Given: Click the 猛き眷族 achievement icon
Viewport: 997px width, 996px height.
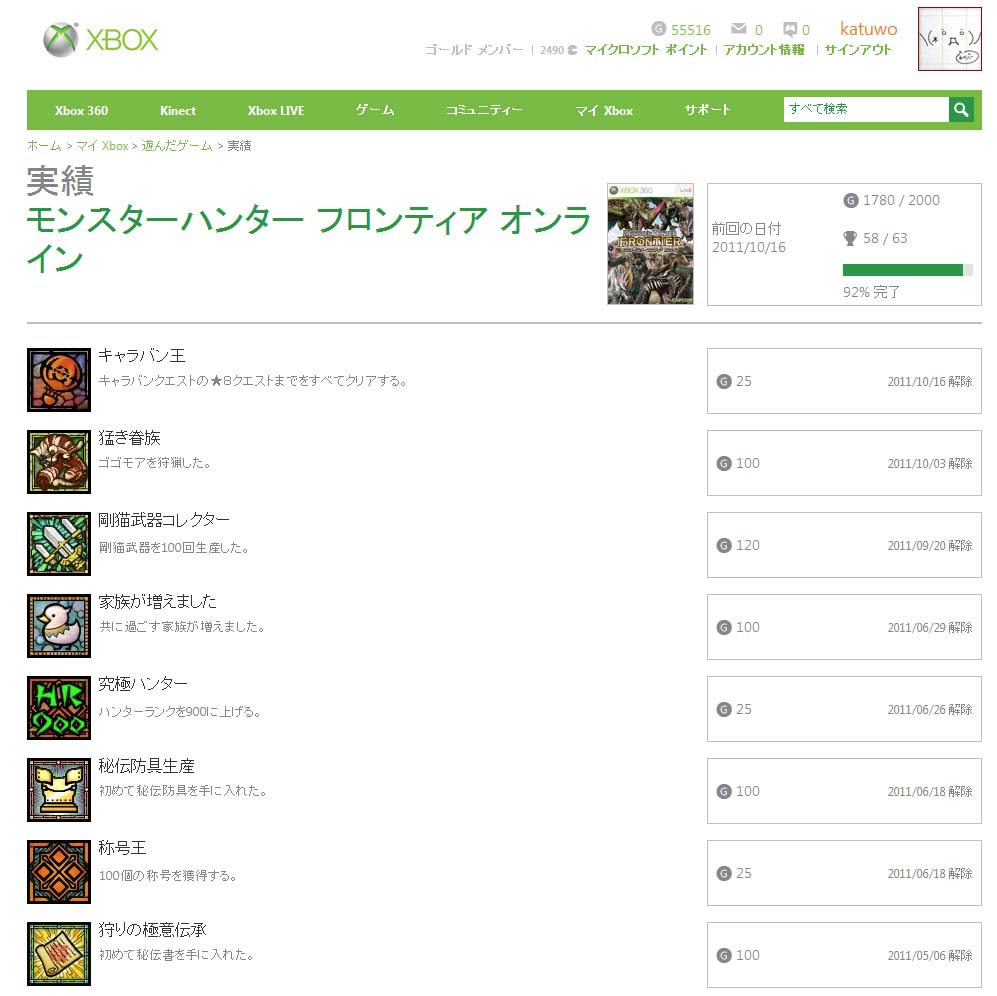Looking at the screenshot, I should click(x=58, y=462).
